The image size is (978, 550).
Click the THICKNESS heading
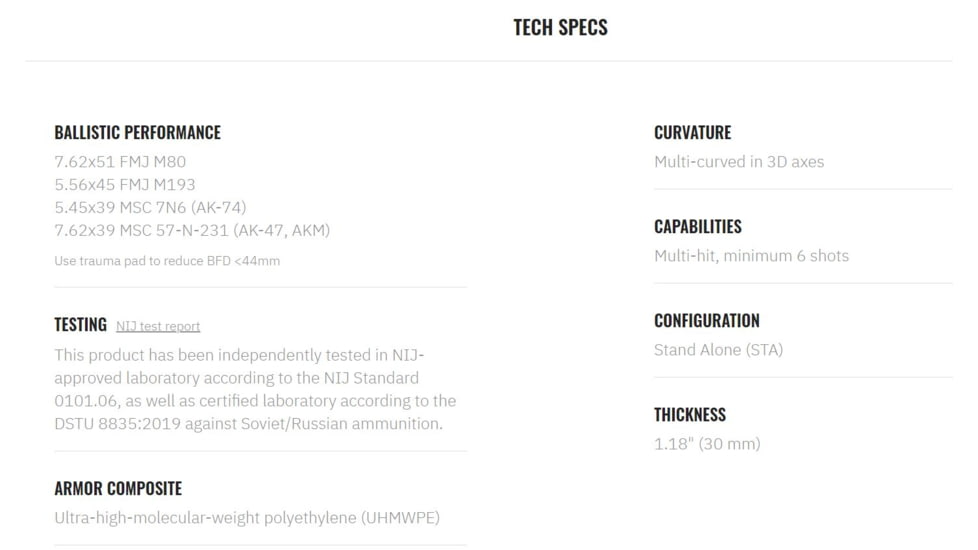pyautogui.click(x=690, y=414)
